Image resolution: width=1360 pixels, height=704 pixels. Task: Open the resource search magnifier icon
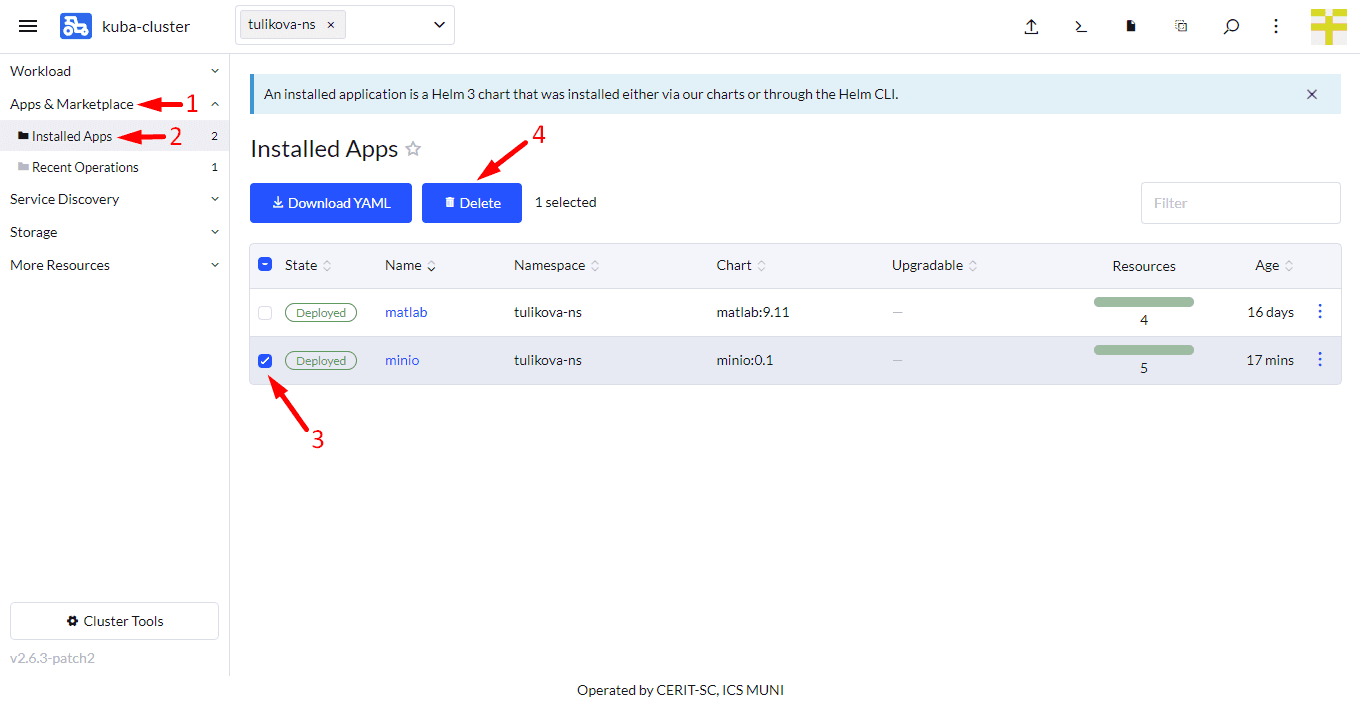pyautogui.click(x=1231, y=27)
